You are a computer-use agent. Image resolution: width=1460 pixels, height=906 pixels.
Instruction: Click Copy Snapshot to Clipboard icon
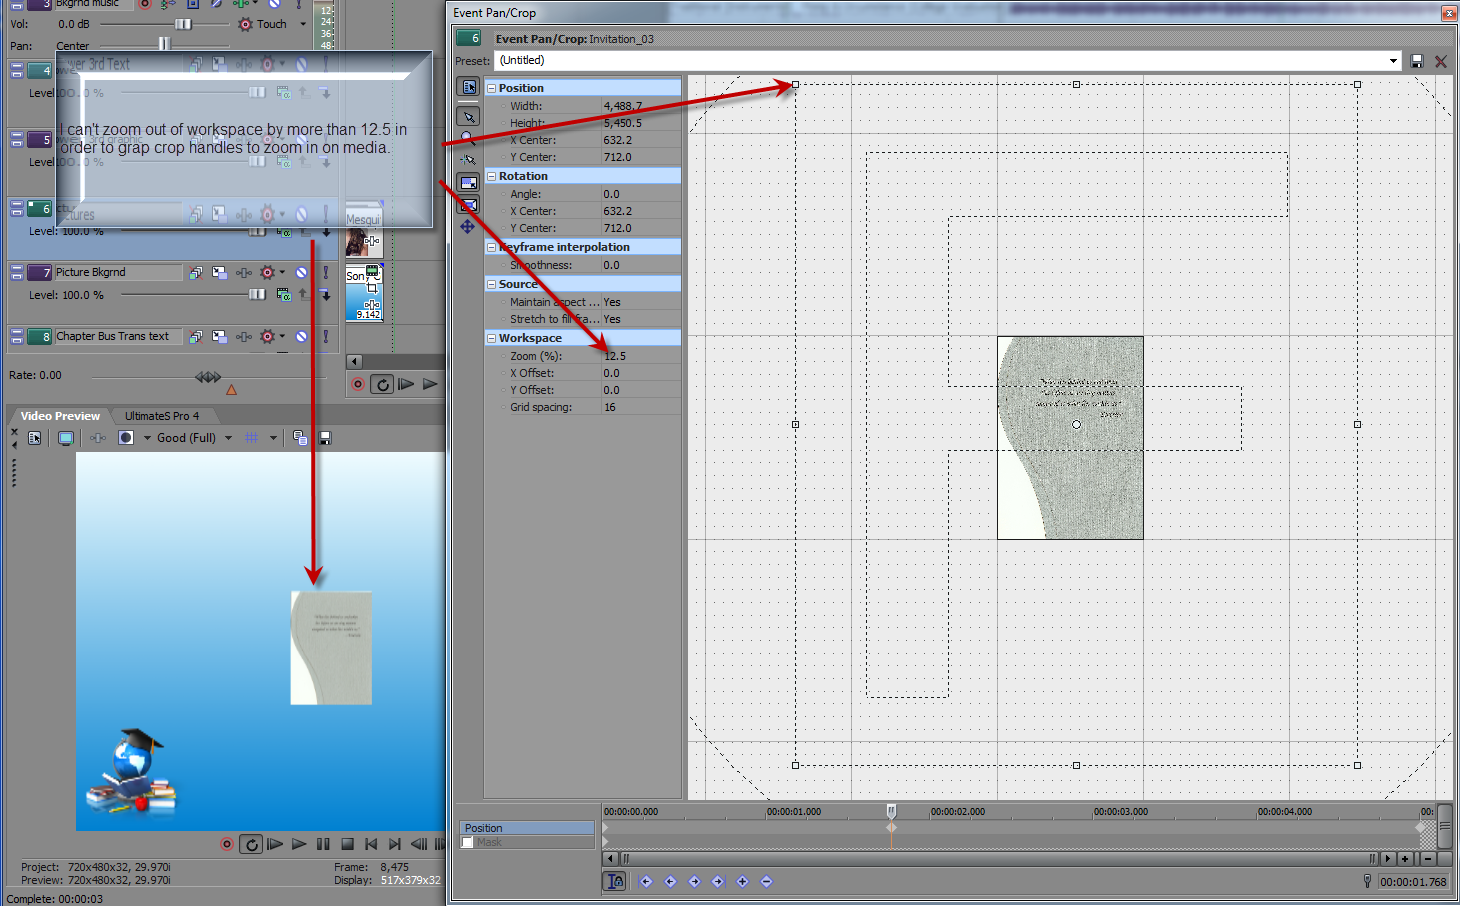(300, 438)
